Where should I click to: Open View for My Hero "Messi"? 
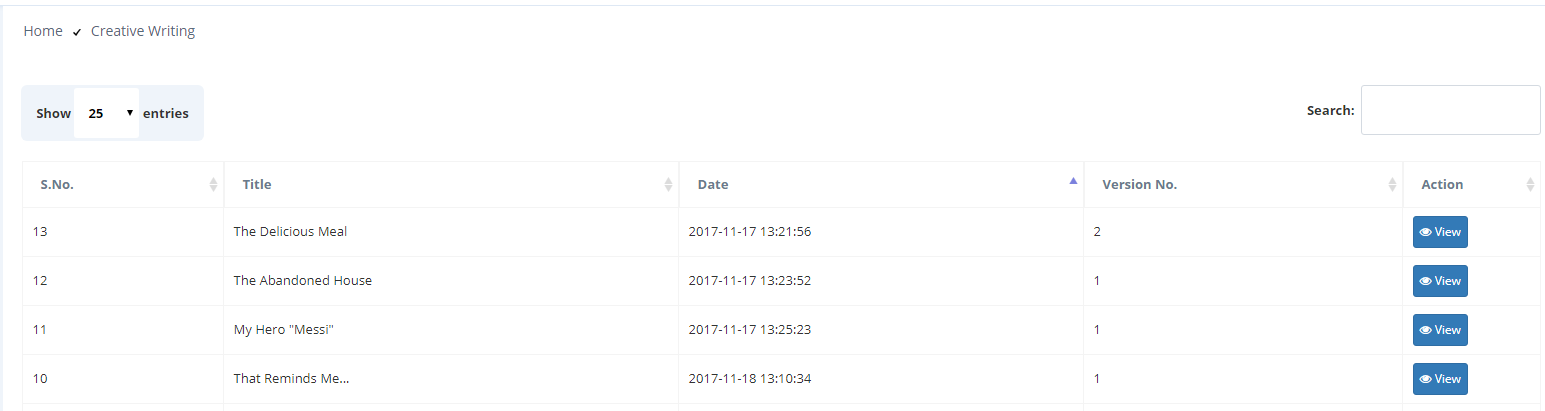[1440, 330]
